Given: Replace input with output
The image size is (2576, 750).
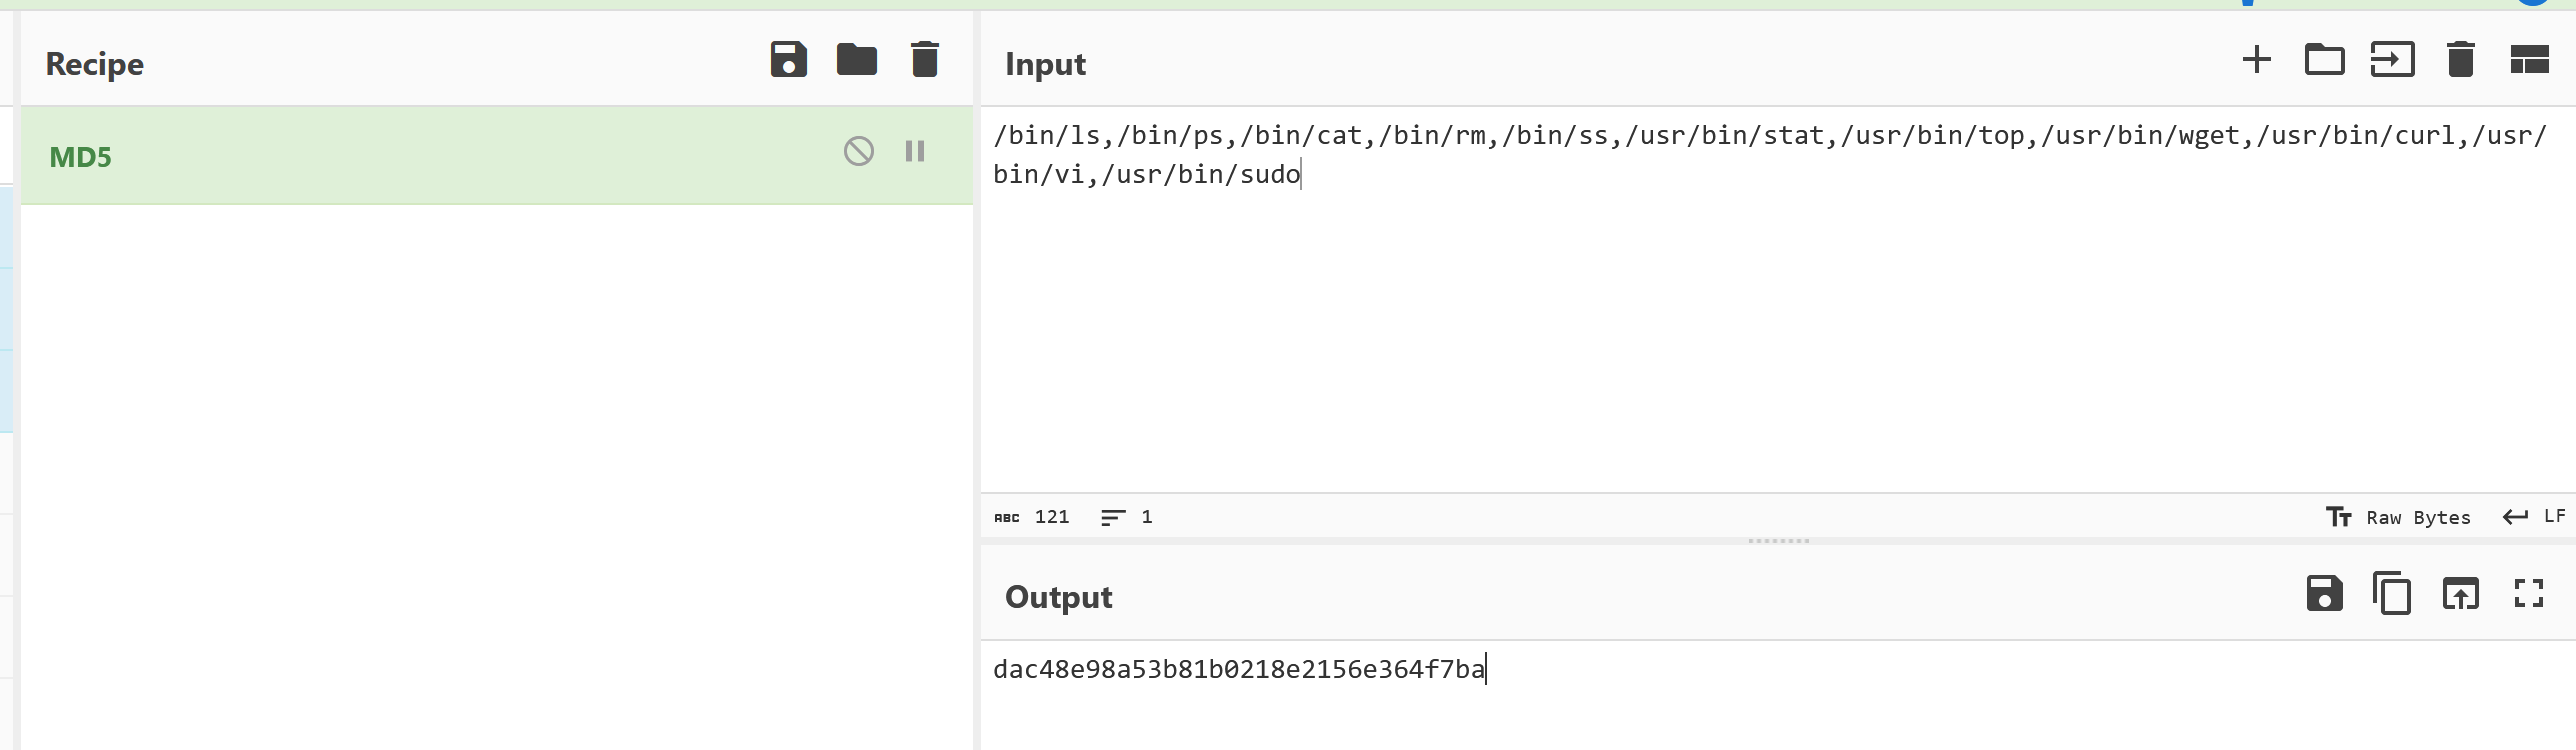Looking at the screenshot, I should [2460, 594].
